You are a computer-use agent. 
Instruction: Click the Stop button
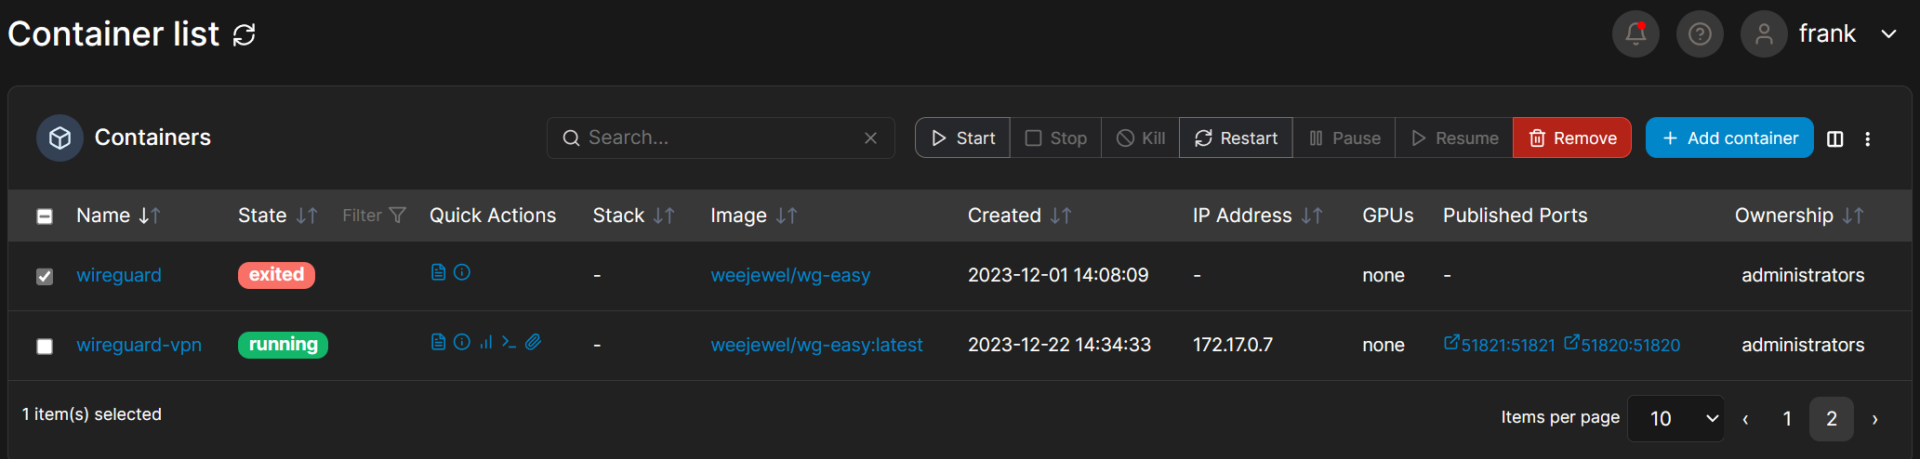1056,138
